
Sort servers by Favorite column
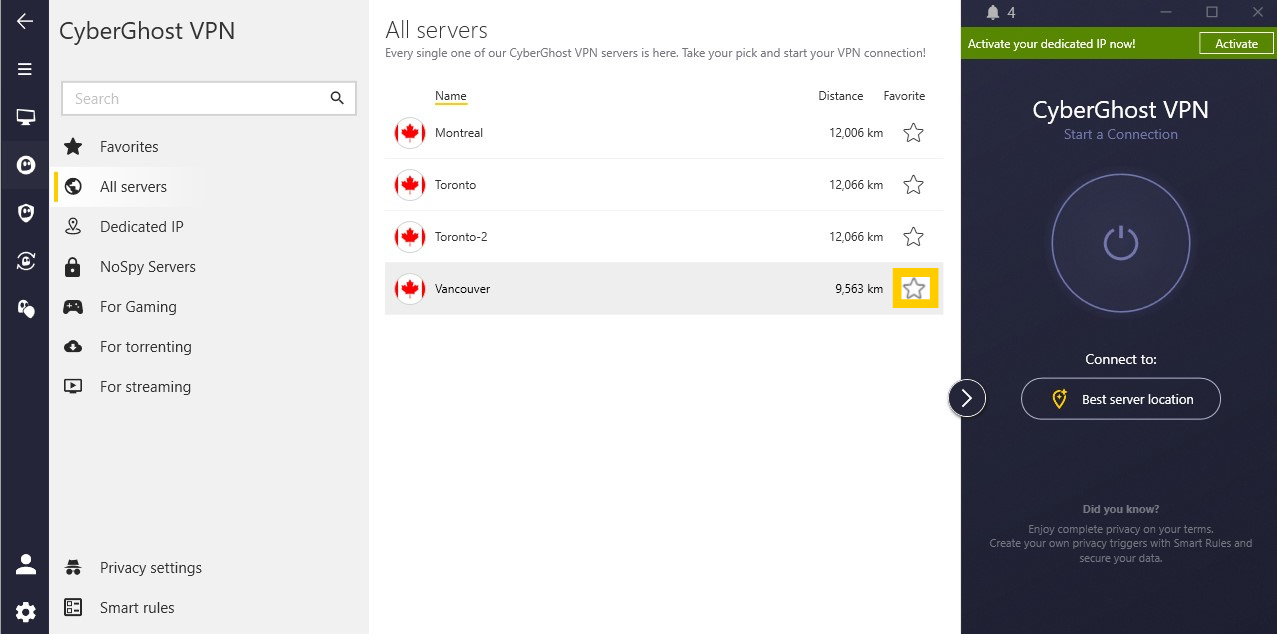point(904,96)
